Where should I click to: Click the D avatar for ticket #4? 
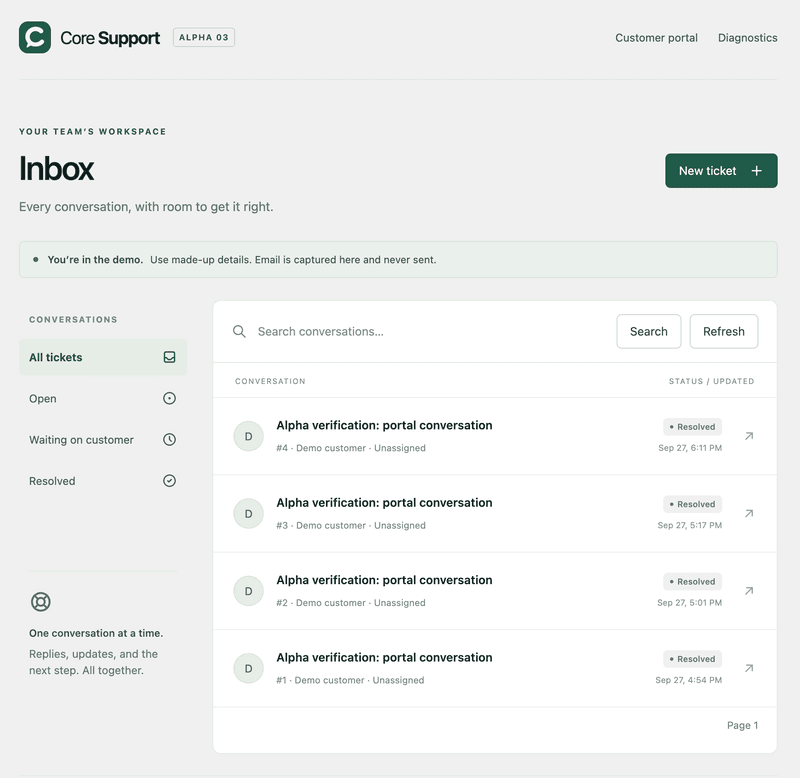pos(248,436)
